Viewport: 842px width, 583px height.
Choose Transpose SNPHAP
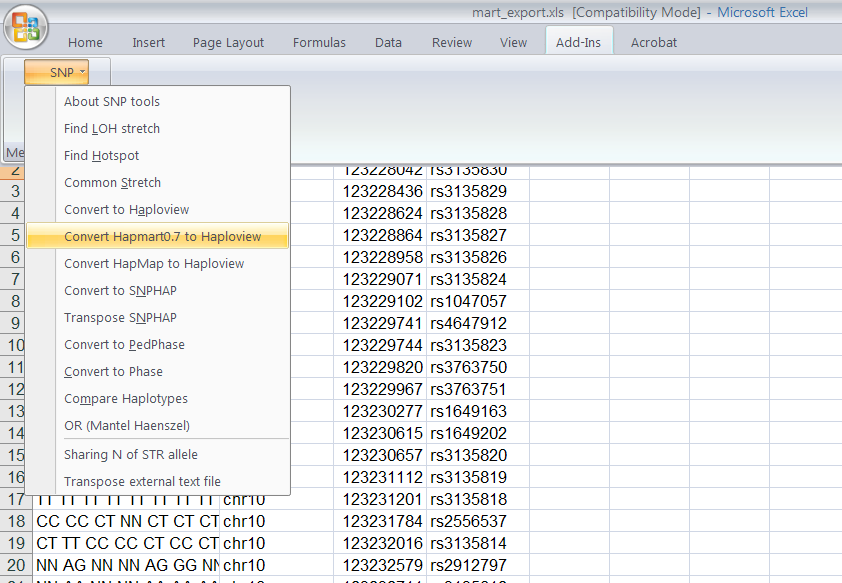coord(157,317)
